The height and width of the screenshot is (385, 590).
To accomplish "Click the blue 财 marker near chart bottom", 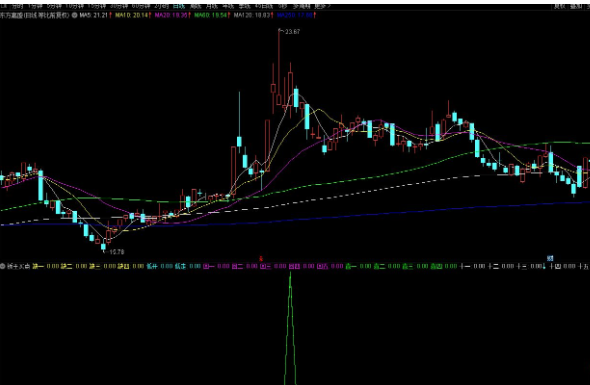I will point(550,258).
